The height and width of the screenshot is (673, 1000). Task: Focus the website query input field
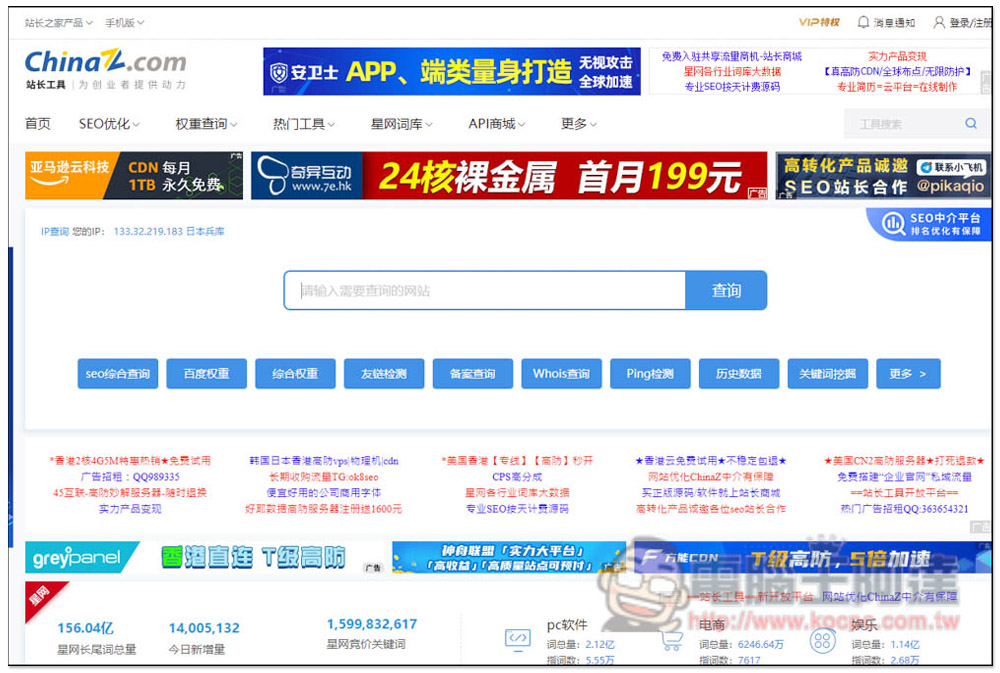485,291
